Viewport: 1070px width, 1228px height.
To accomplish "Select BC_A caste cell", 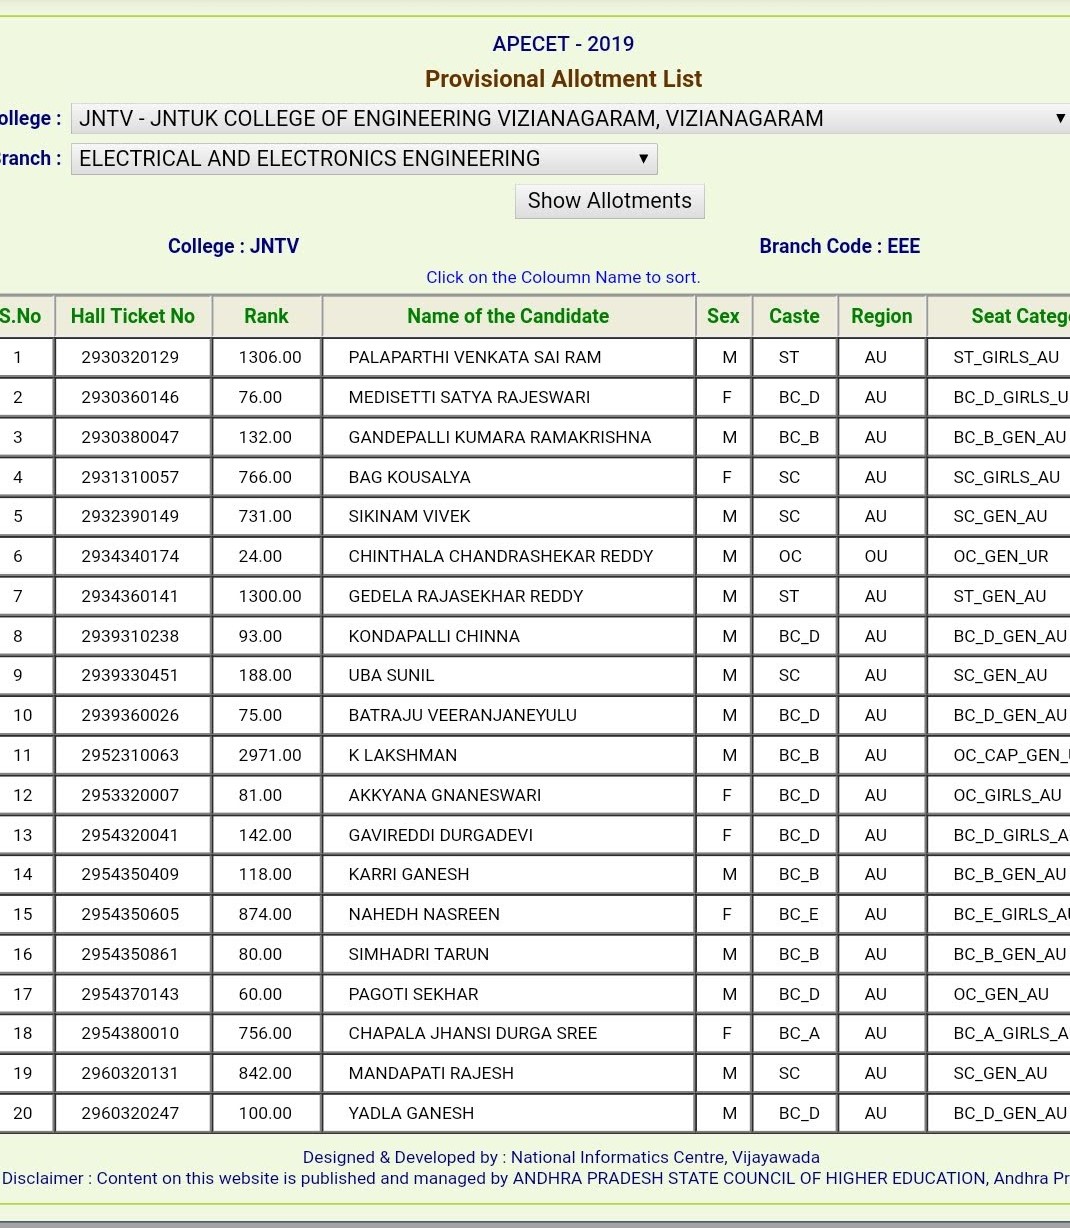I will click(x=794, y=1033).
